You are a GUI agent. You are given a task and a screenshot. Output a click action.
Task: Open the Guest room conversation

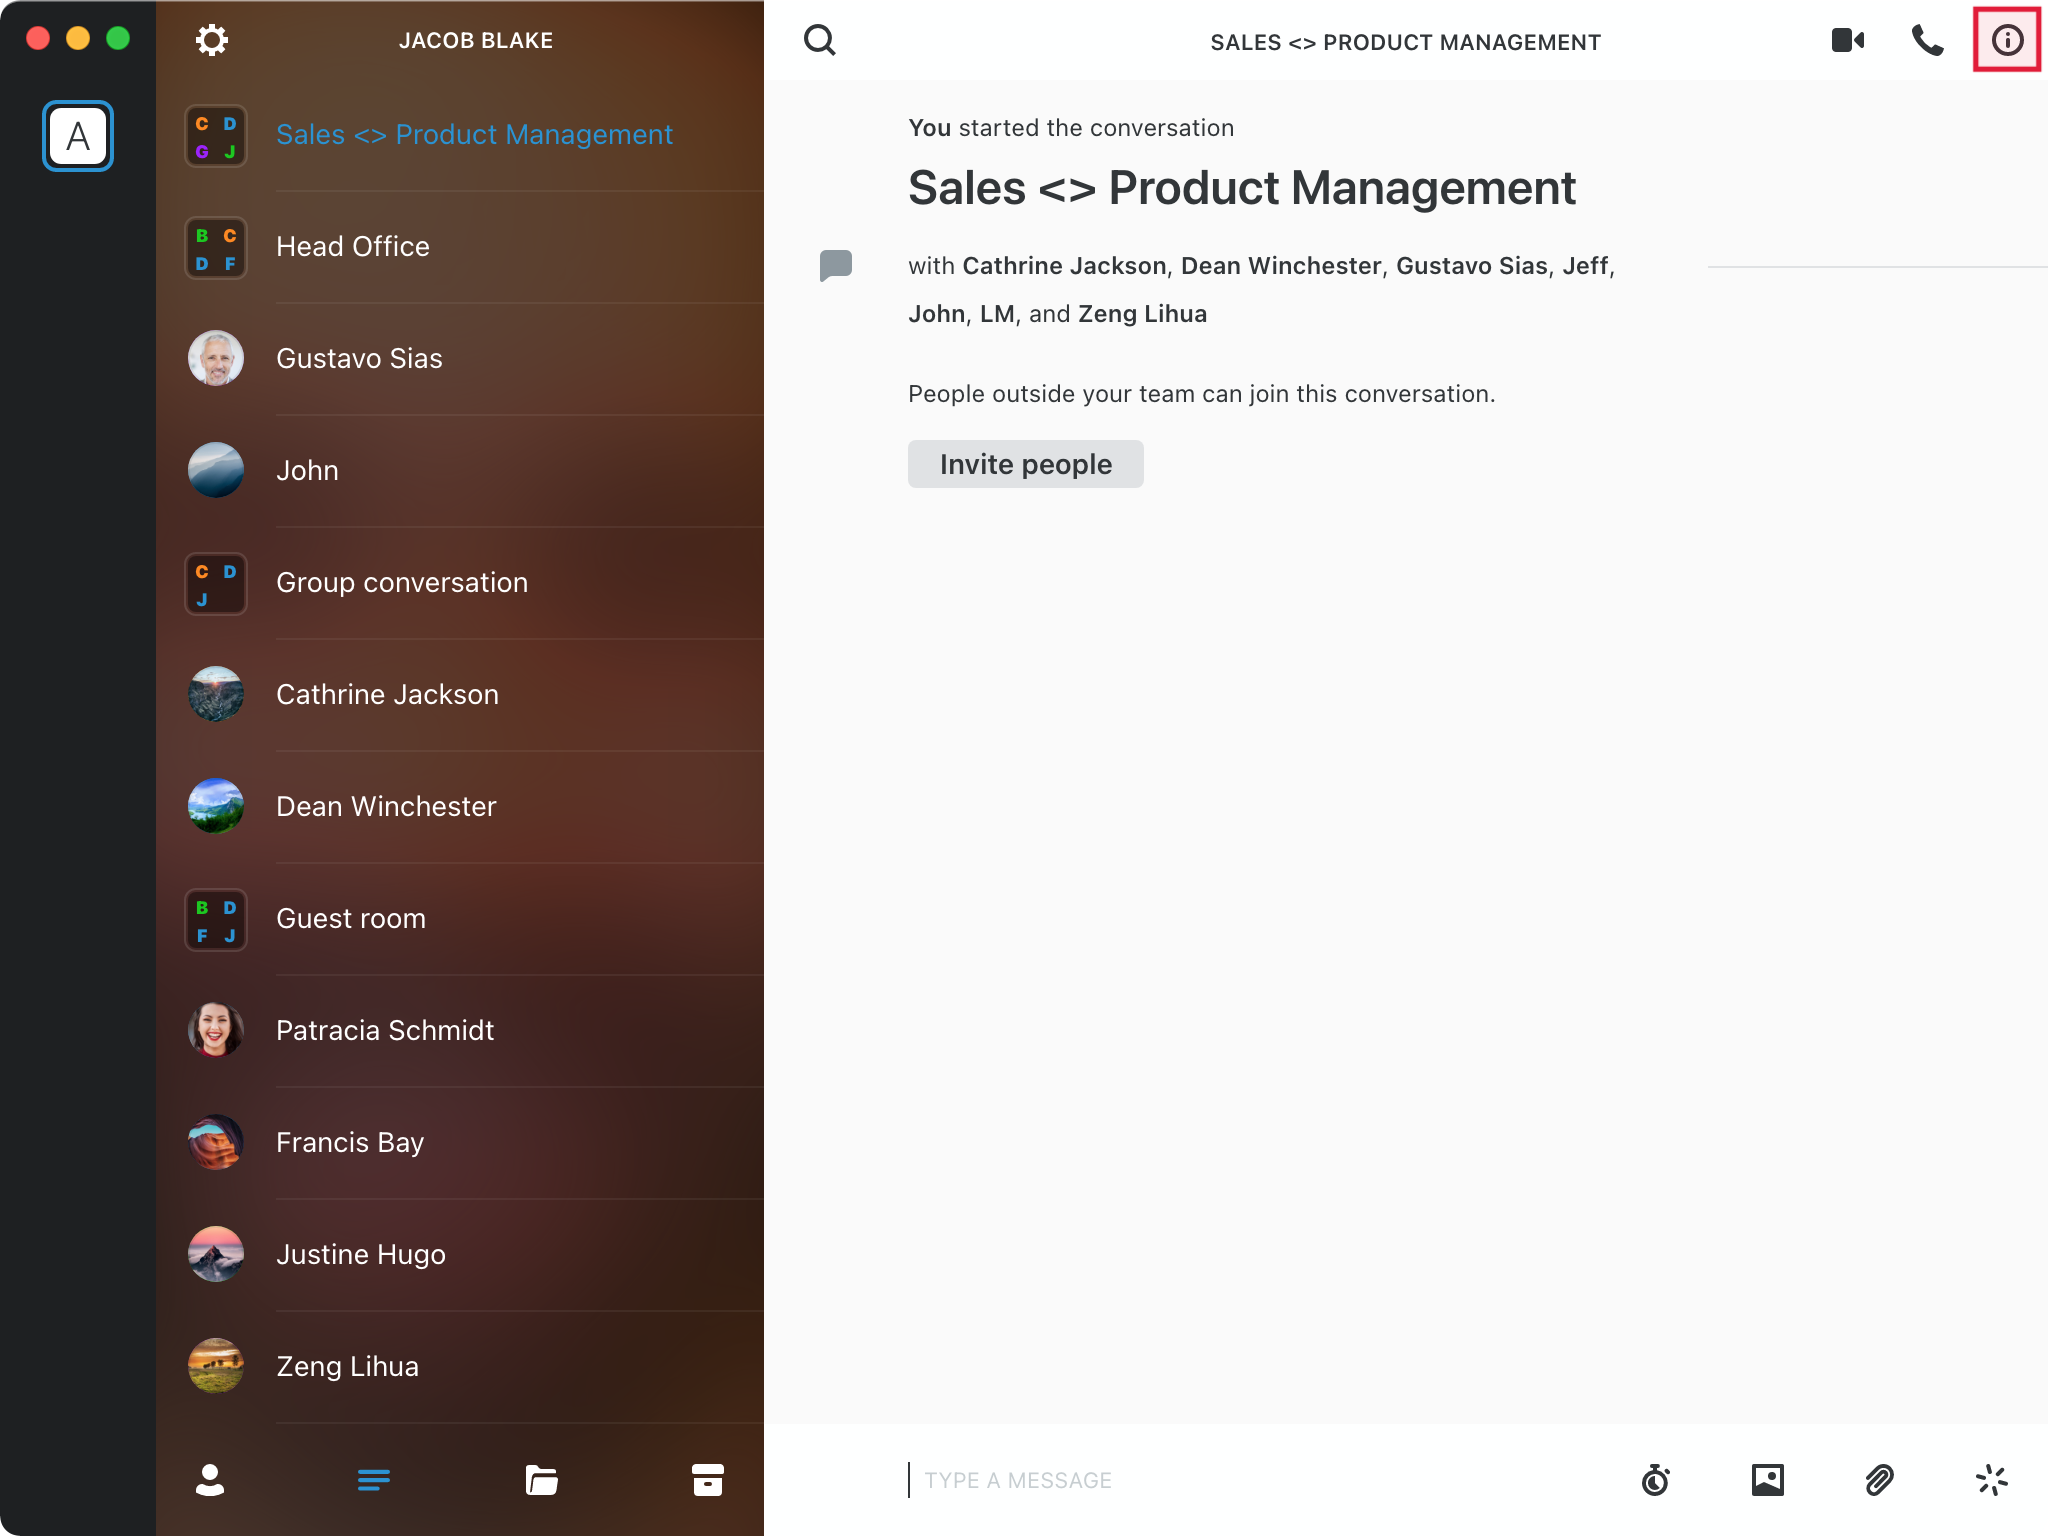coord(460,919)
